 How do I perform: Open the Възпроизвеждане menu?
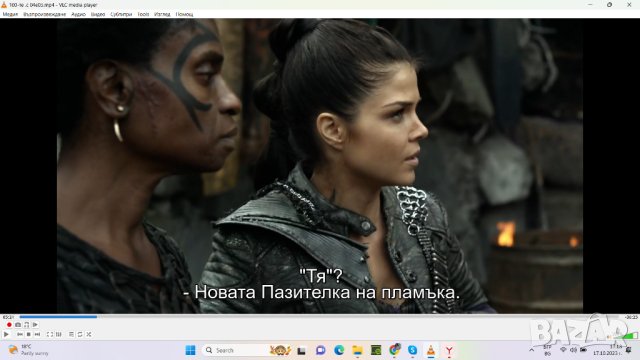44,14
